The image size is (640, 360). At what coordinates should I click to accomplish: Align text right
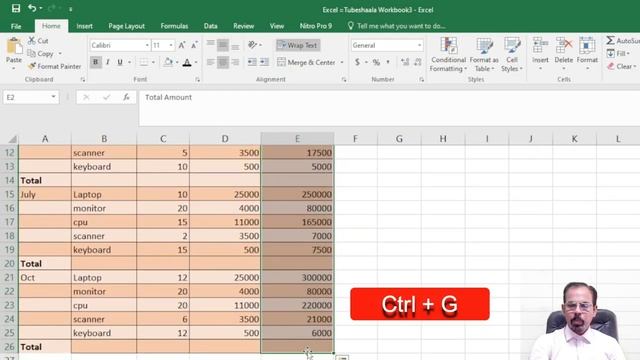point(235,62)
